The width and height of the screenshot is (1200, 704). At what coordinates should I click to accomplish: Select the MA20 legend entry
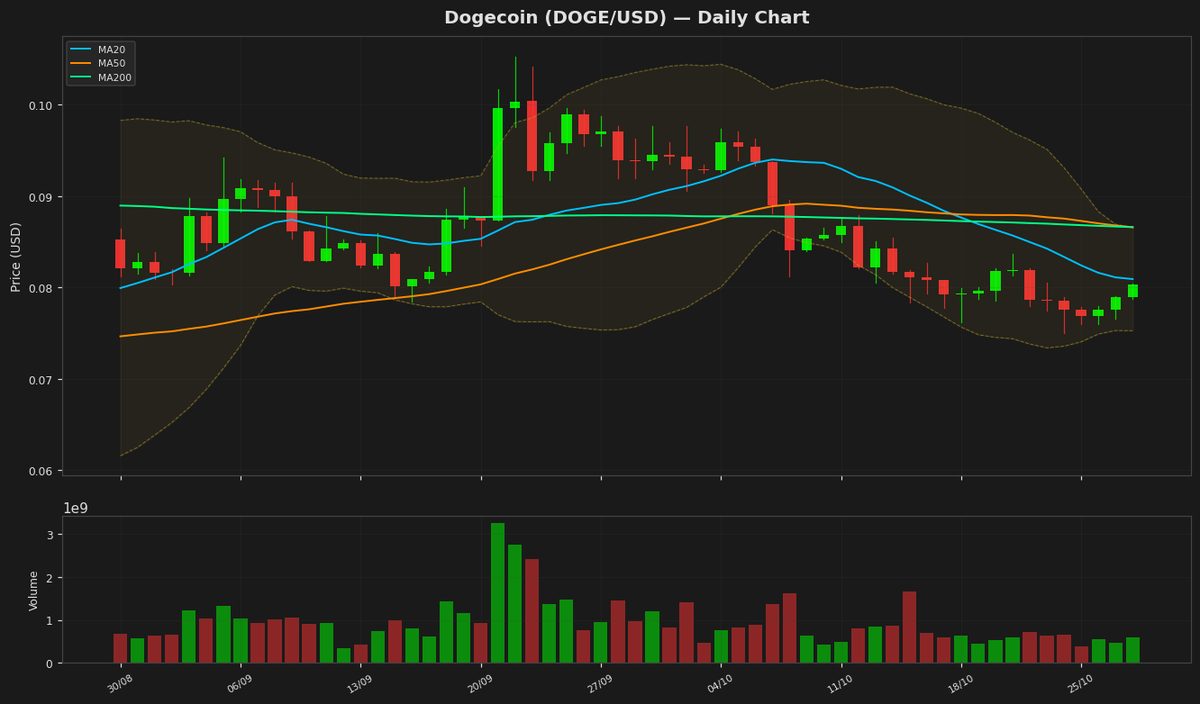click(x=101, y=49)
